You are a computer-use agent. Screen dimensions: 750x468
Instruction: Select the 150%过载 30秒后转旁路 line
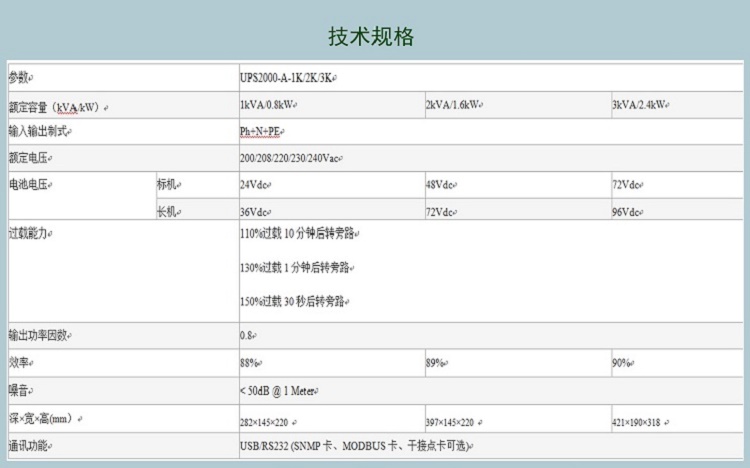point(297,301)
